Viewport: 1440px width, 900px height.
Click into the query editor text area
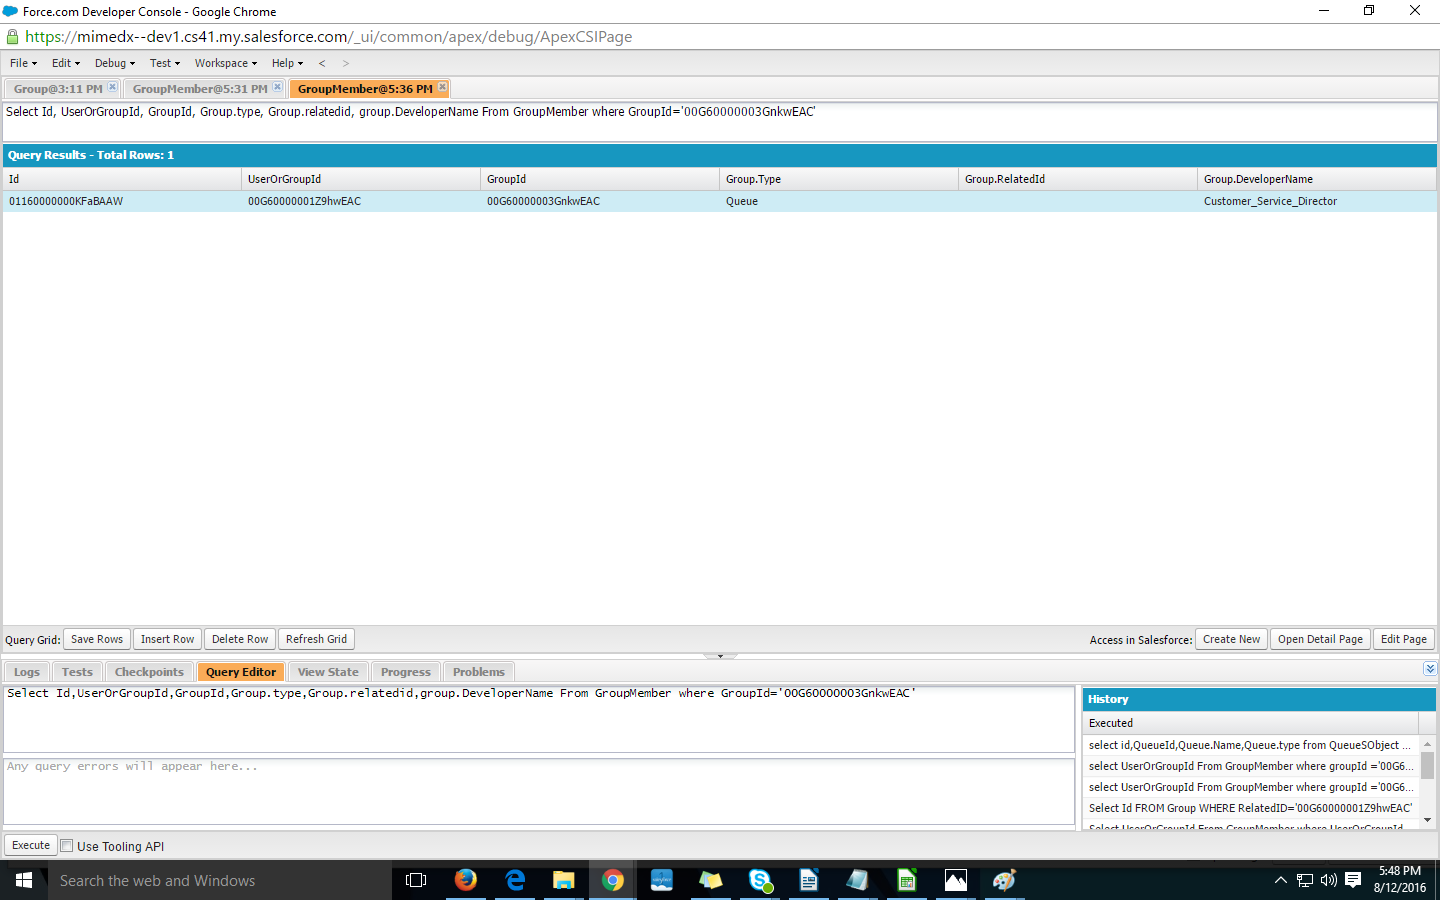539,718
